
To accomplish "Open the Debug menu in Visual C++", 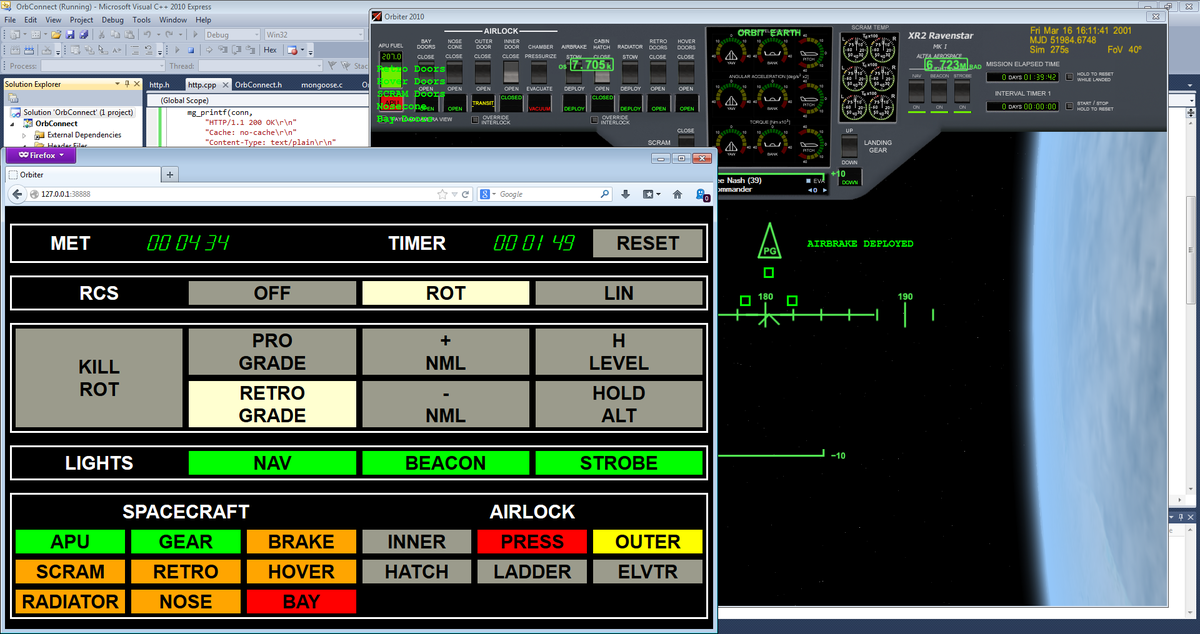I will tap(113, 19).
